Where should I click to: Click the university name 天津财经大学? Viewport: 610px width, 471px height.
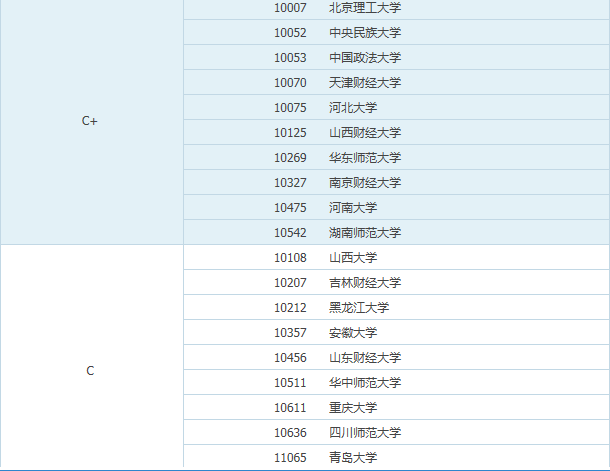[x=365, y=82]
